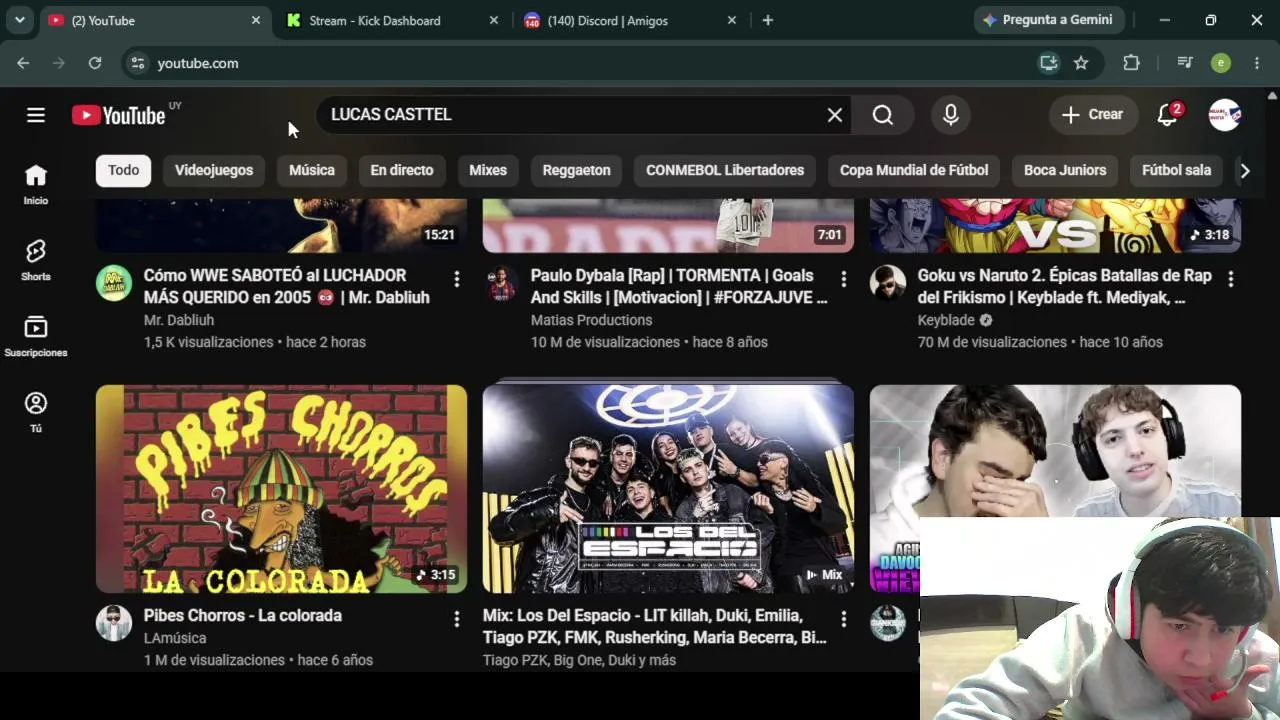
Task: Open Matias Productions channel avatar
Action: pyautogui.click(x=501, y=283)
